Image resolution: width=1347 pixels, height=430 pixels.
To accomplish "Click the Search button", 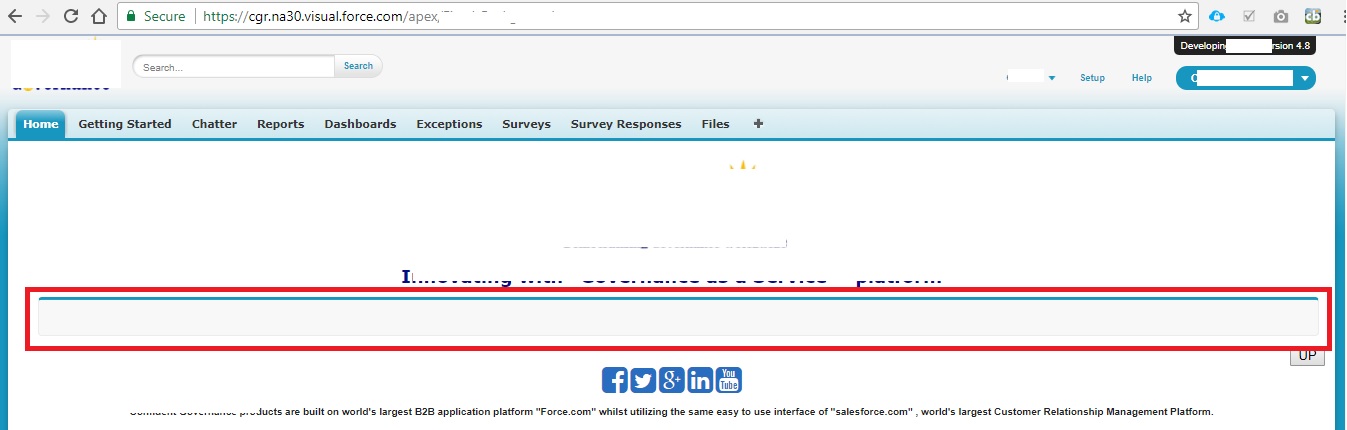I will coord(358,66).
